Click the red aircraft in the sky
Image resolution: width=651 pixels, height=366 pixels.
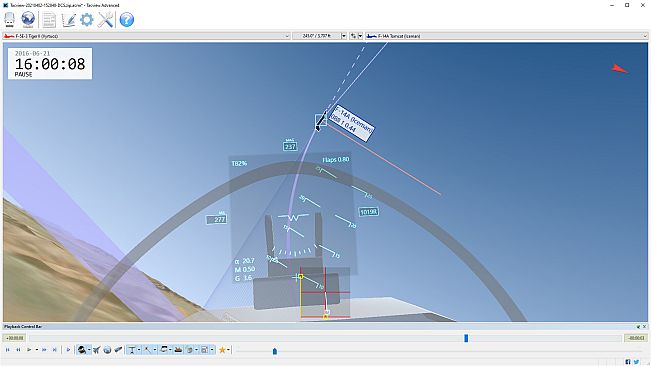click(x=619, y=69)
